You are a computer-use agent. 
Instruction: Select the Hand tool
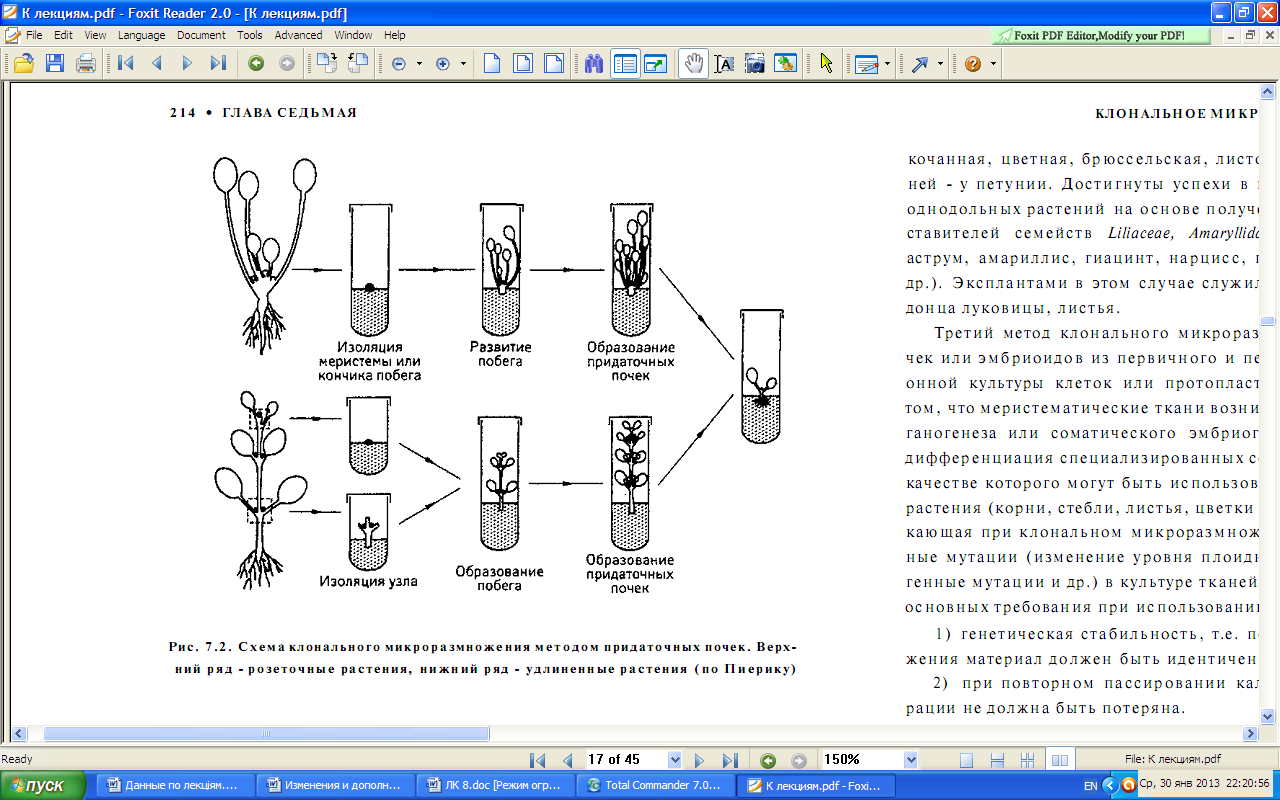click(692, 63)
